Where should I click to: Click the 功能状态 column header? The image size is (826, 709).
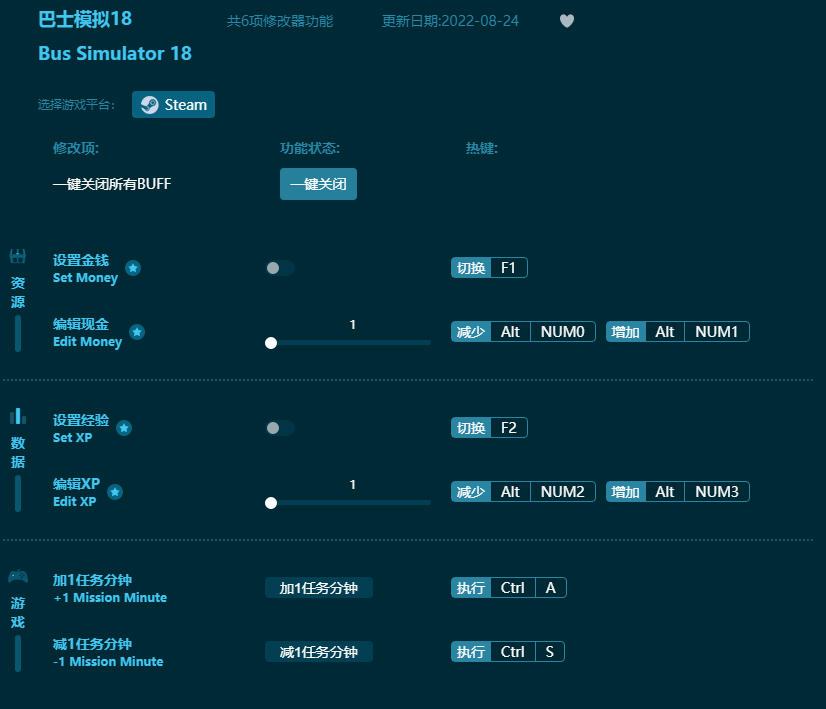(310, 148)
